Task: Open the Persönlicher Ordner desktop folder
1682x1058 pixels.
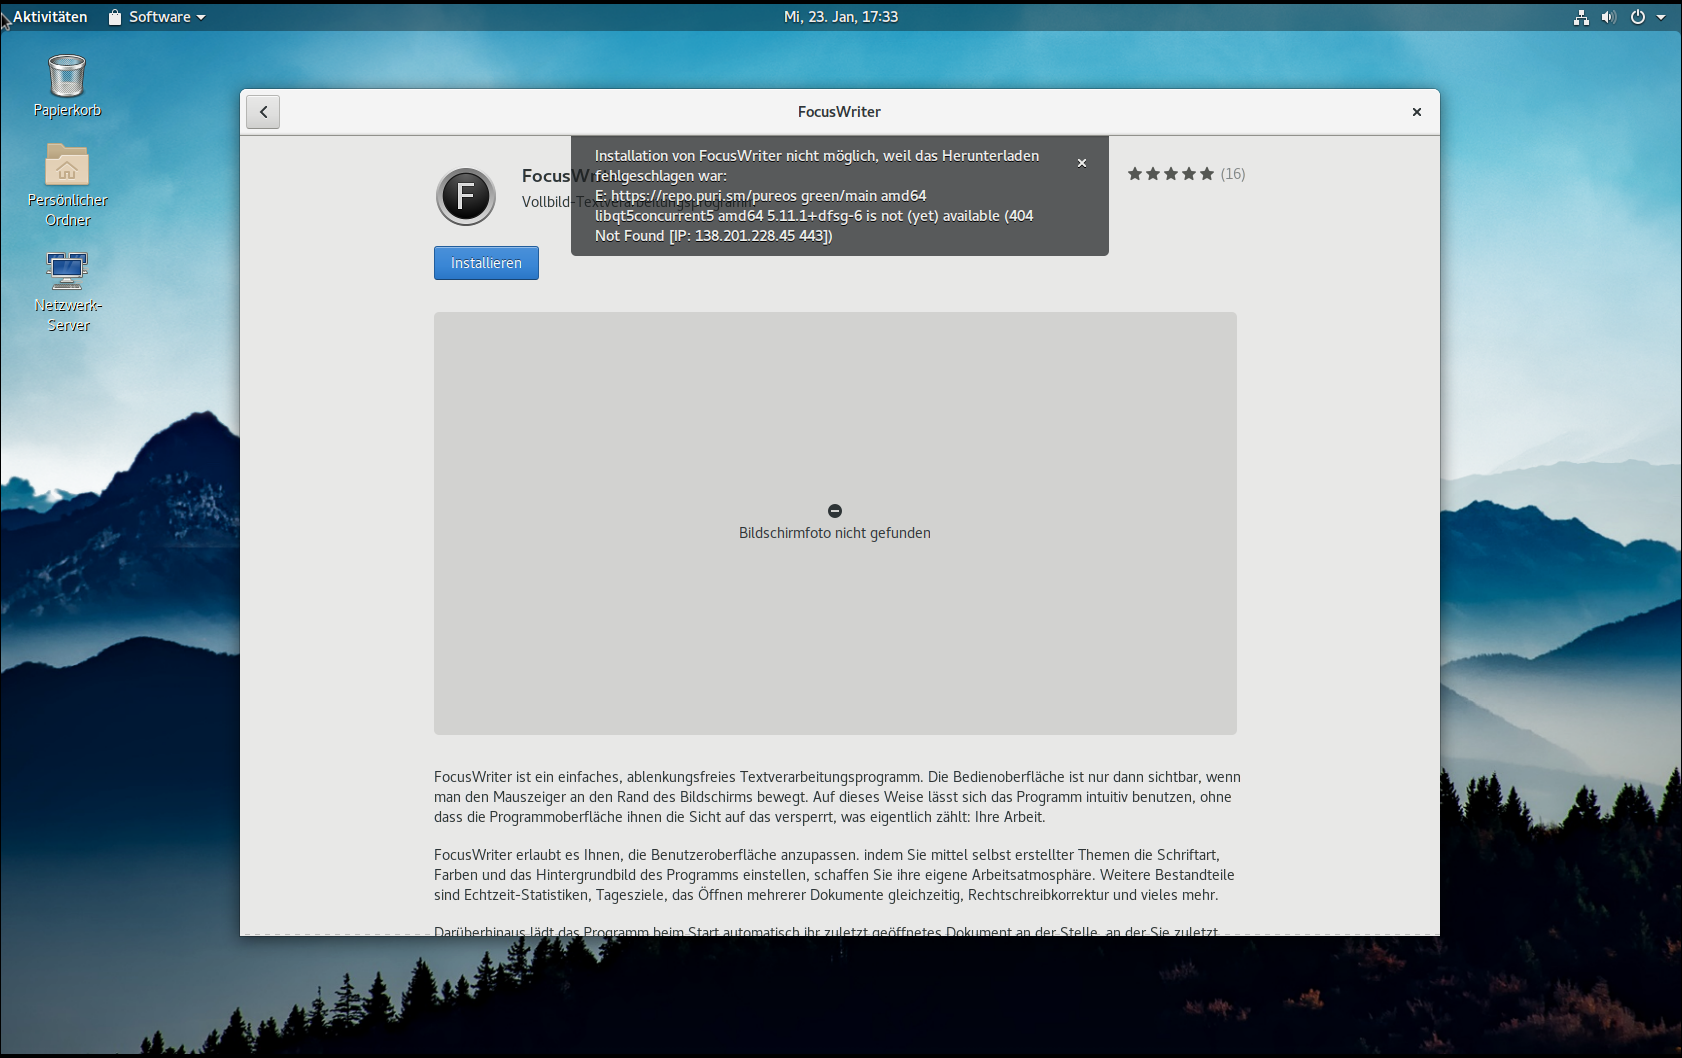Action: pos(67,166)
